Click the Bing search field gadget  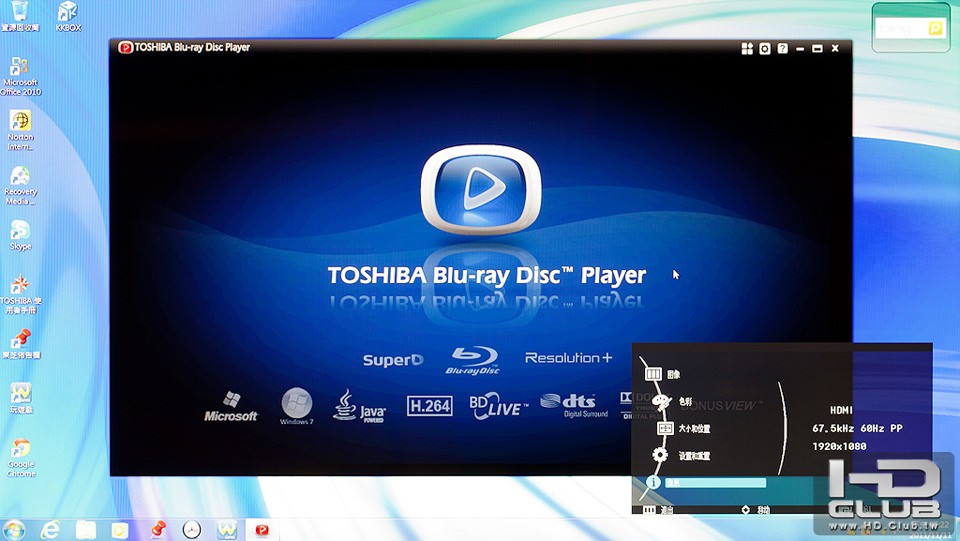coord(901,28)
